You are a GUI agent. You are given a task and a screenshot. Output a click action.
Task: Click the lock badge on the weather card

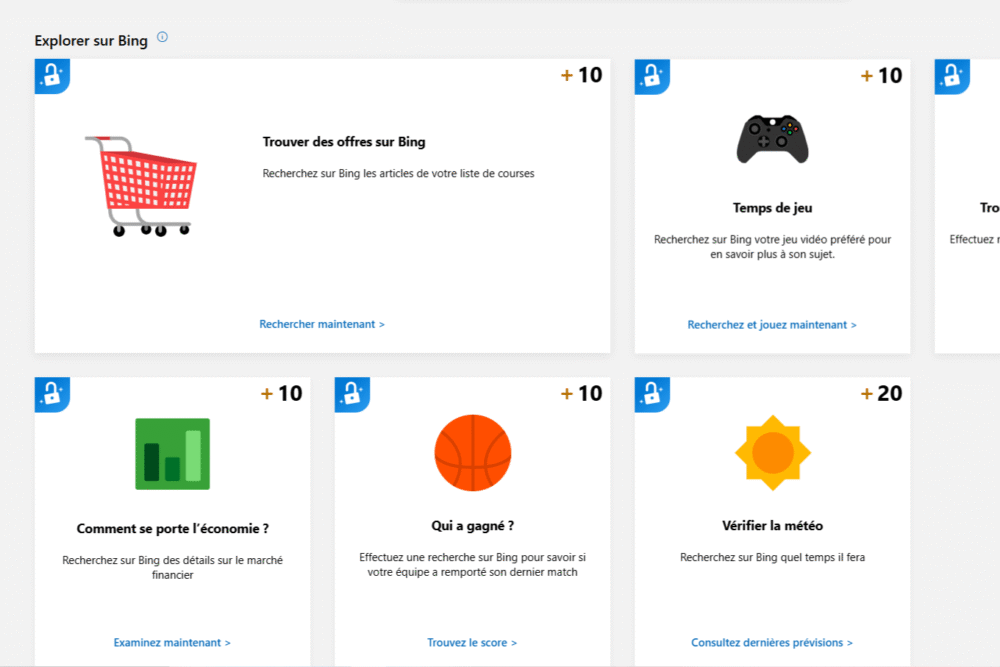652,394
